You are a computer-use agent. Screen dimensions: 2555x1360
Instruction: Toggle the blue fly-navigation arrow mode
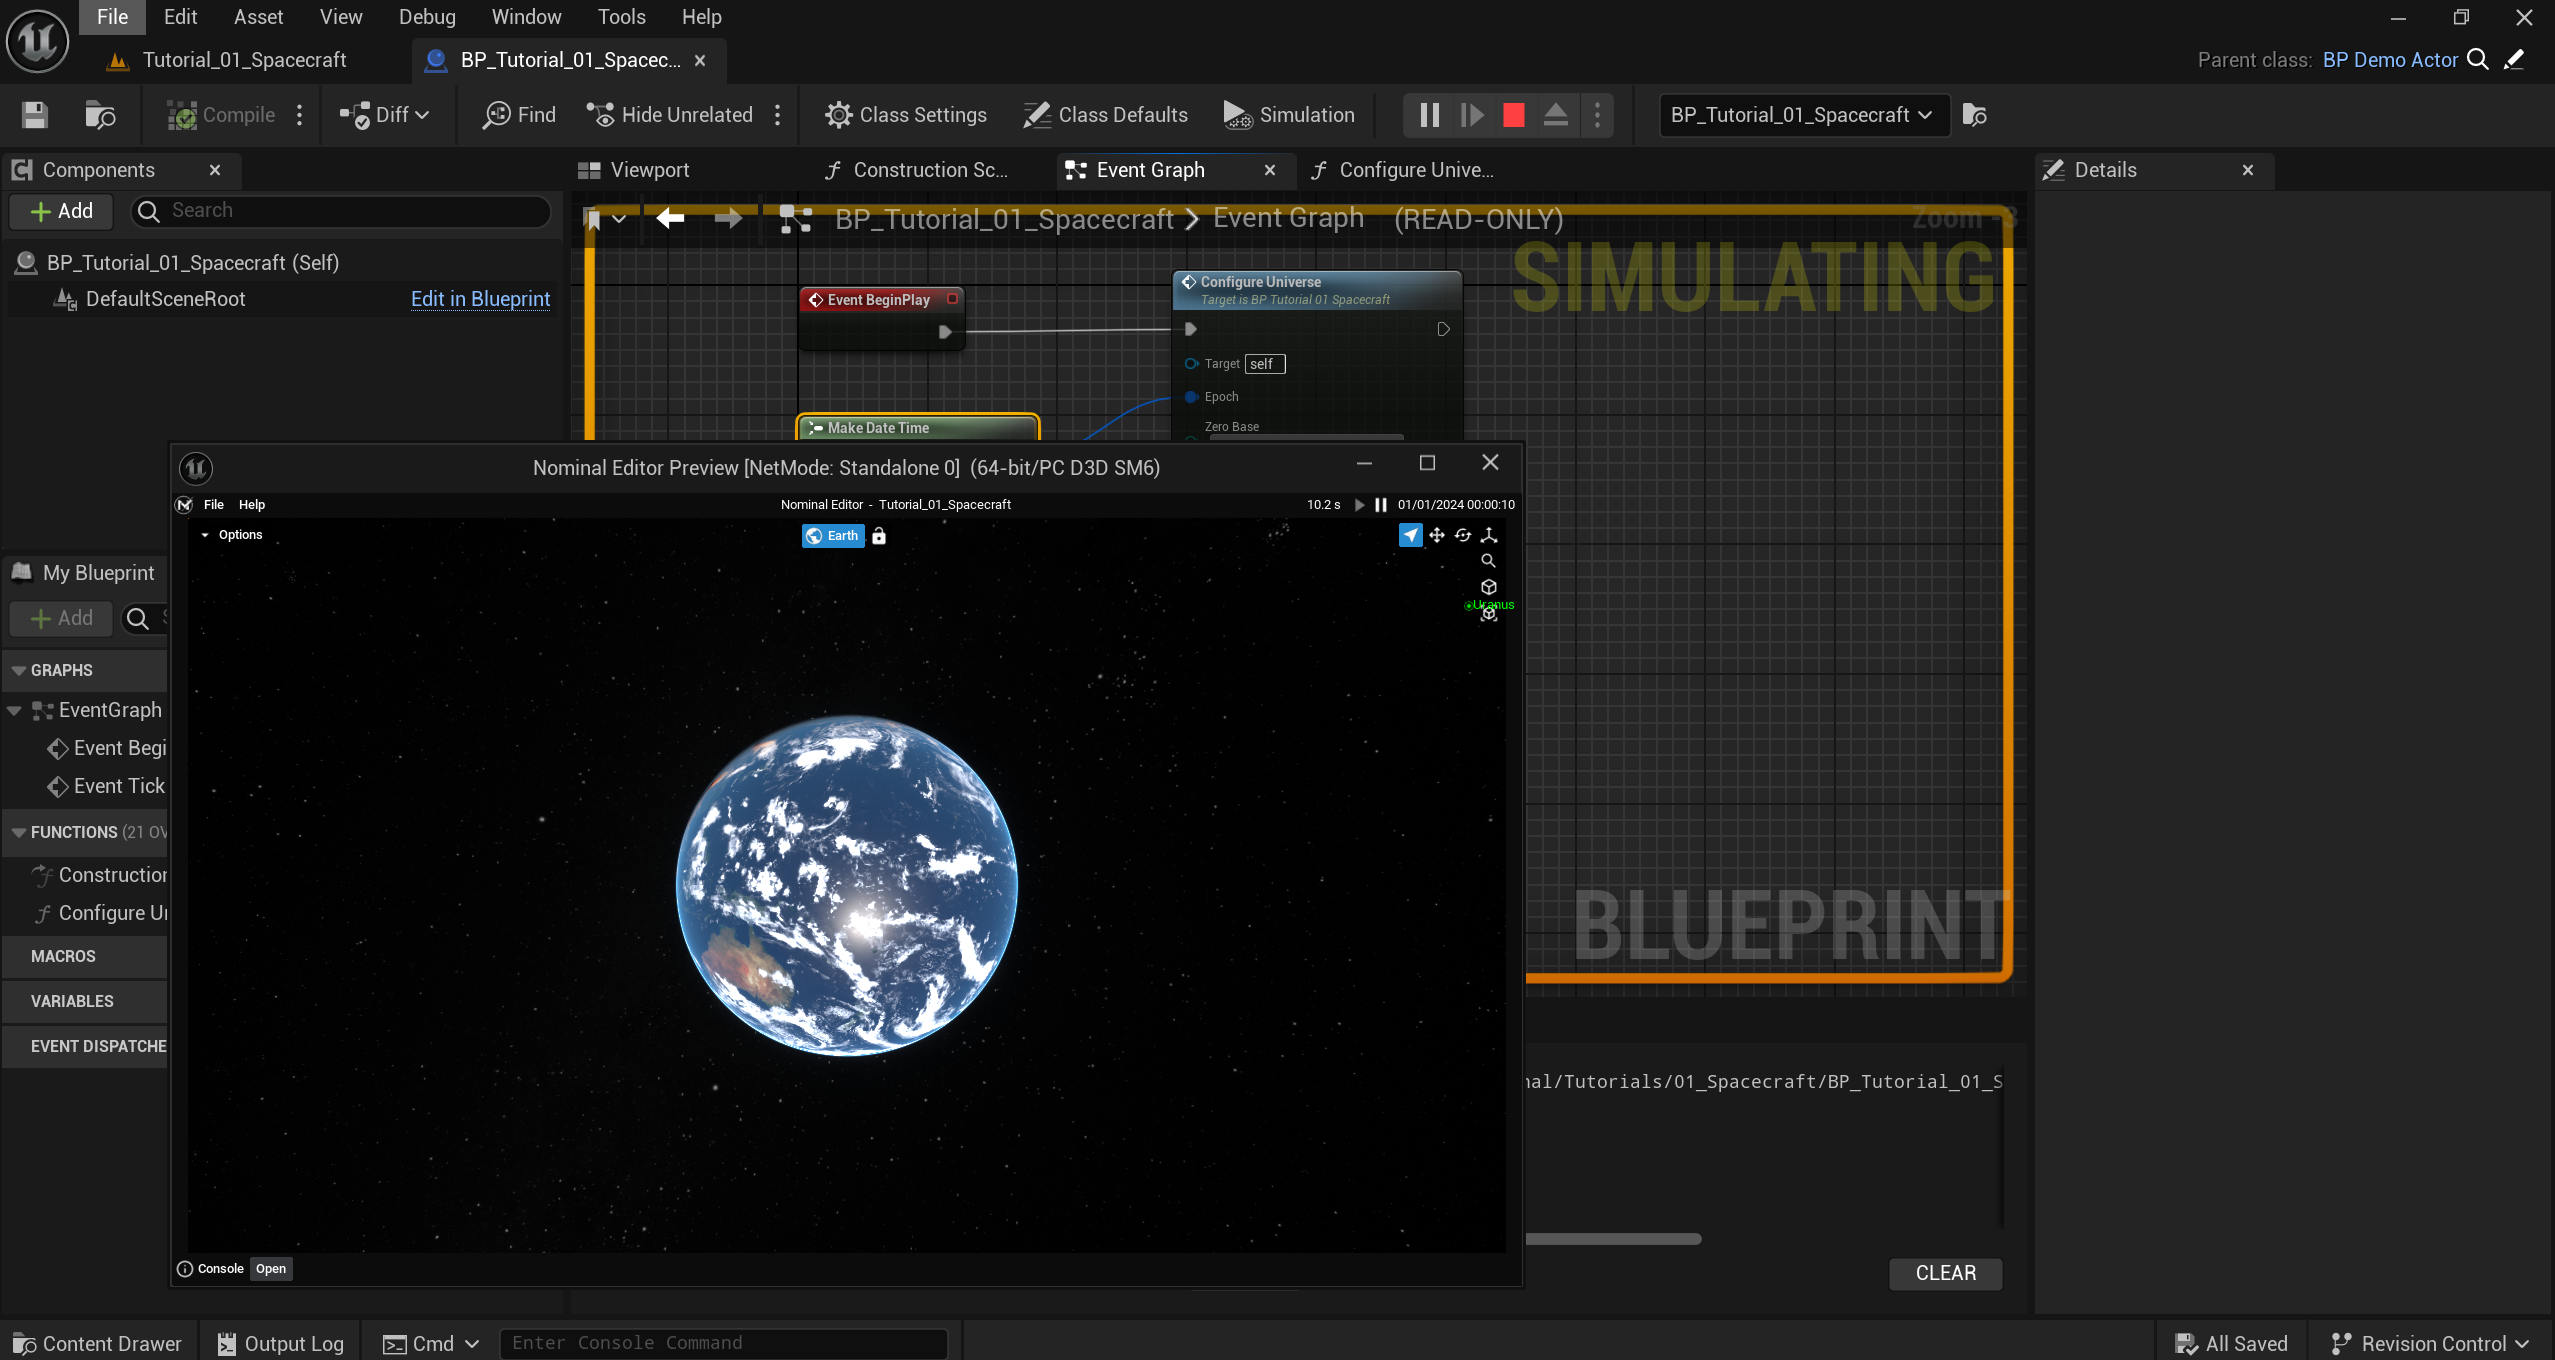point(1410,535)
